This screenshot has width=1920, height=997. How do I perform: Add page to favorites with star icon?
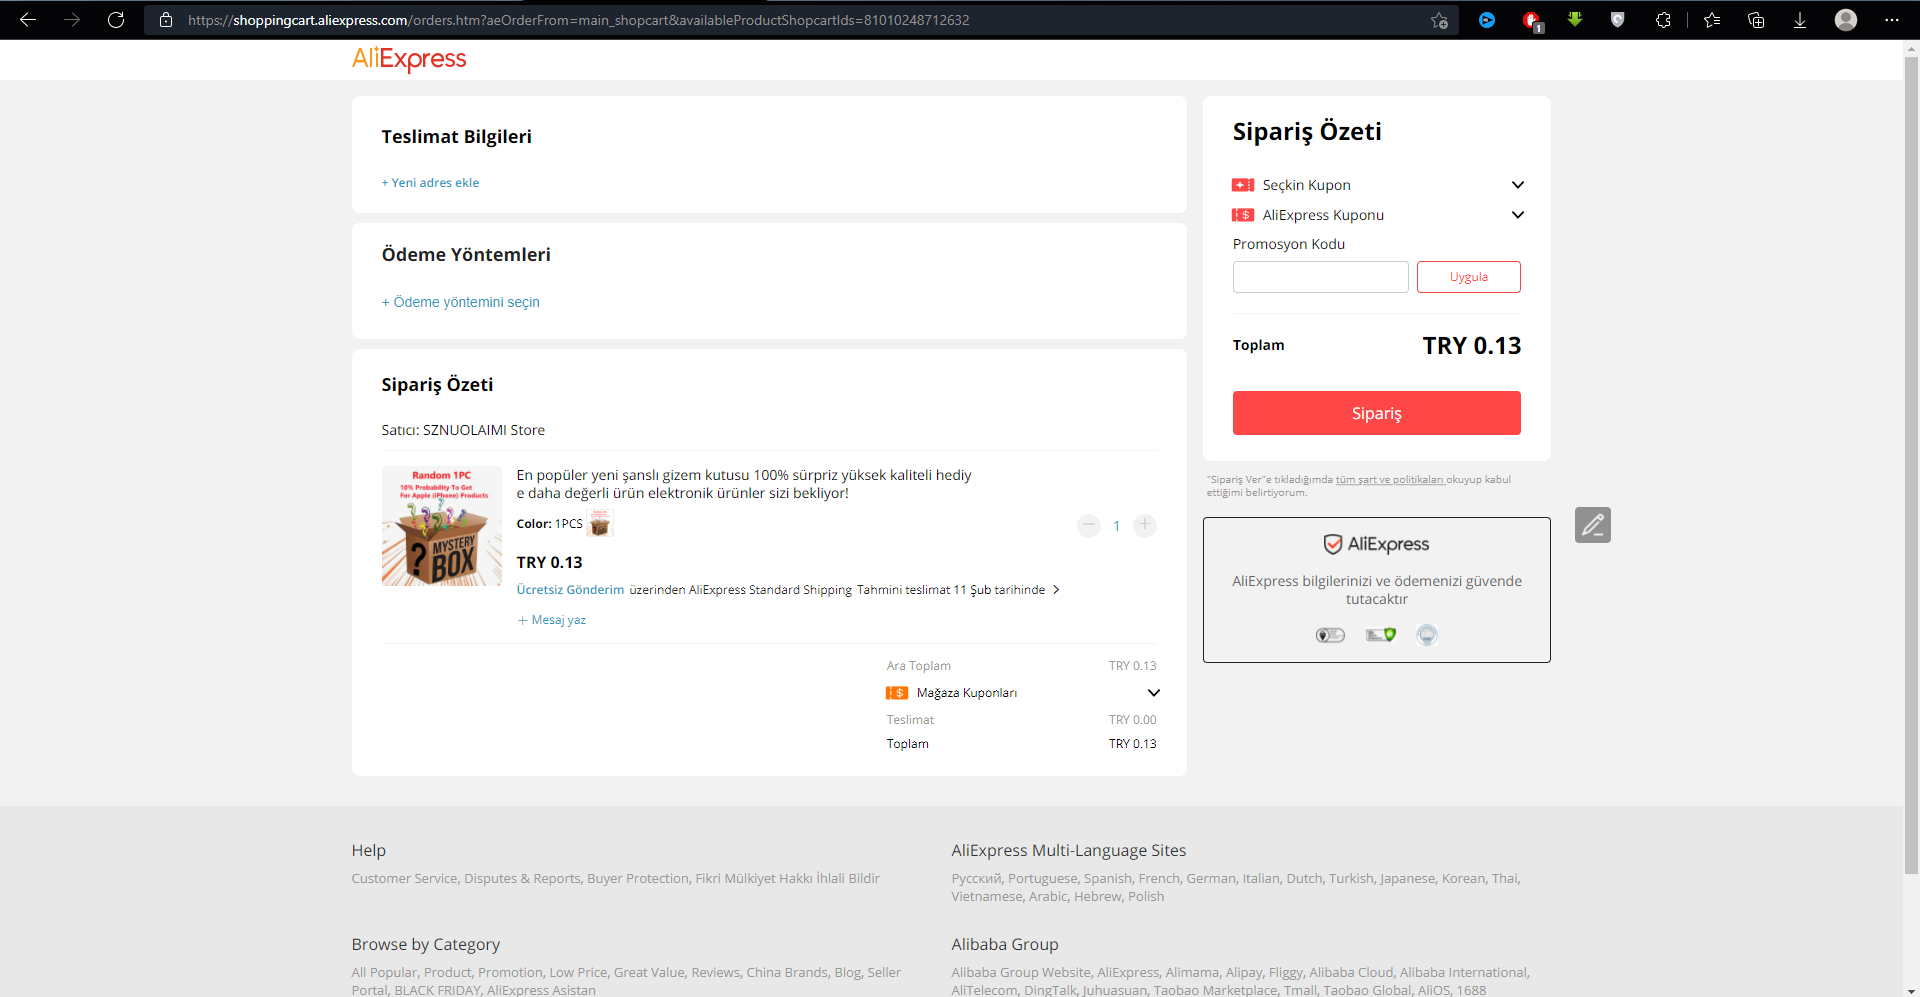pyautogui.click(x=1439, y=20)
